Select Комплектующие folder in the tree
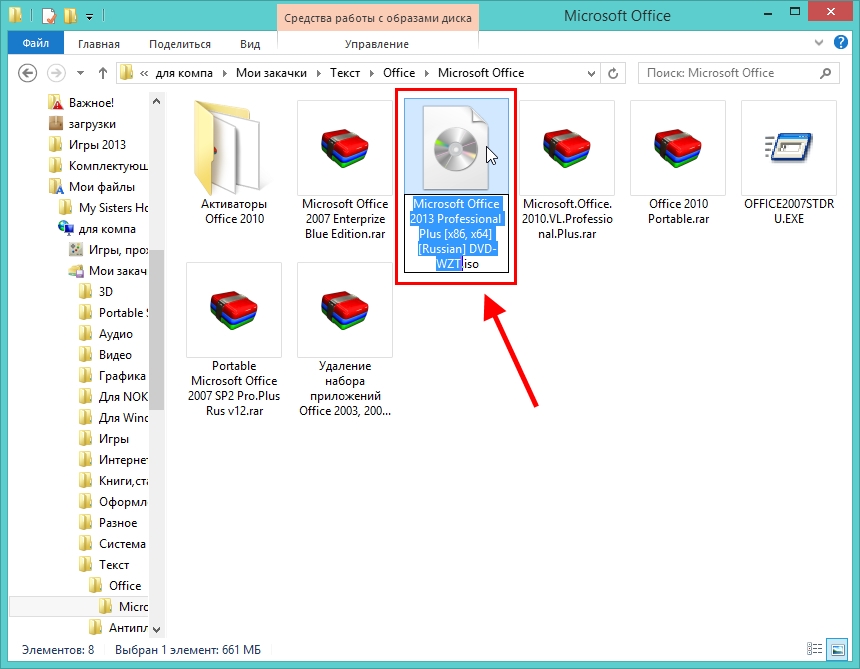 click(98, 166)
